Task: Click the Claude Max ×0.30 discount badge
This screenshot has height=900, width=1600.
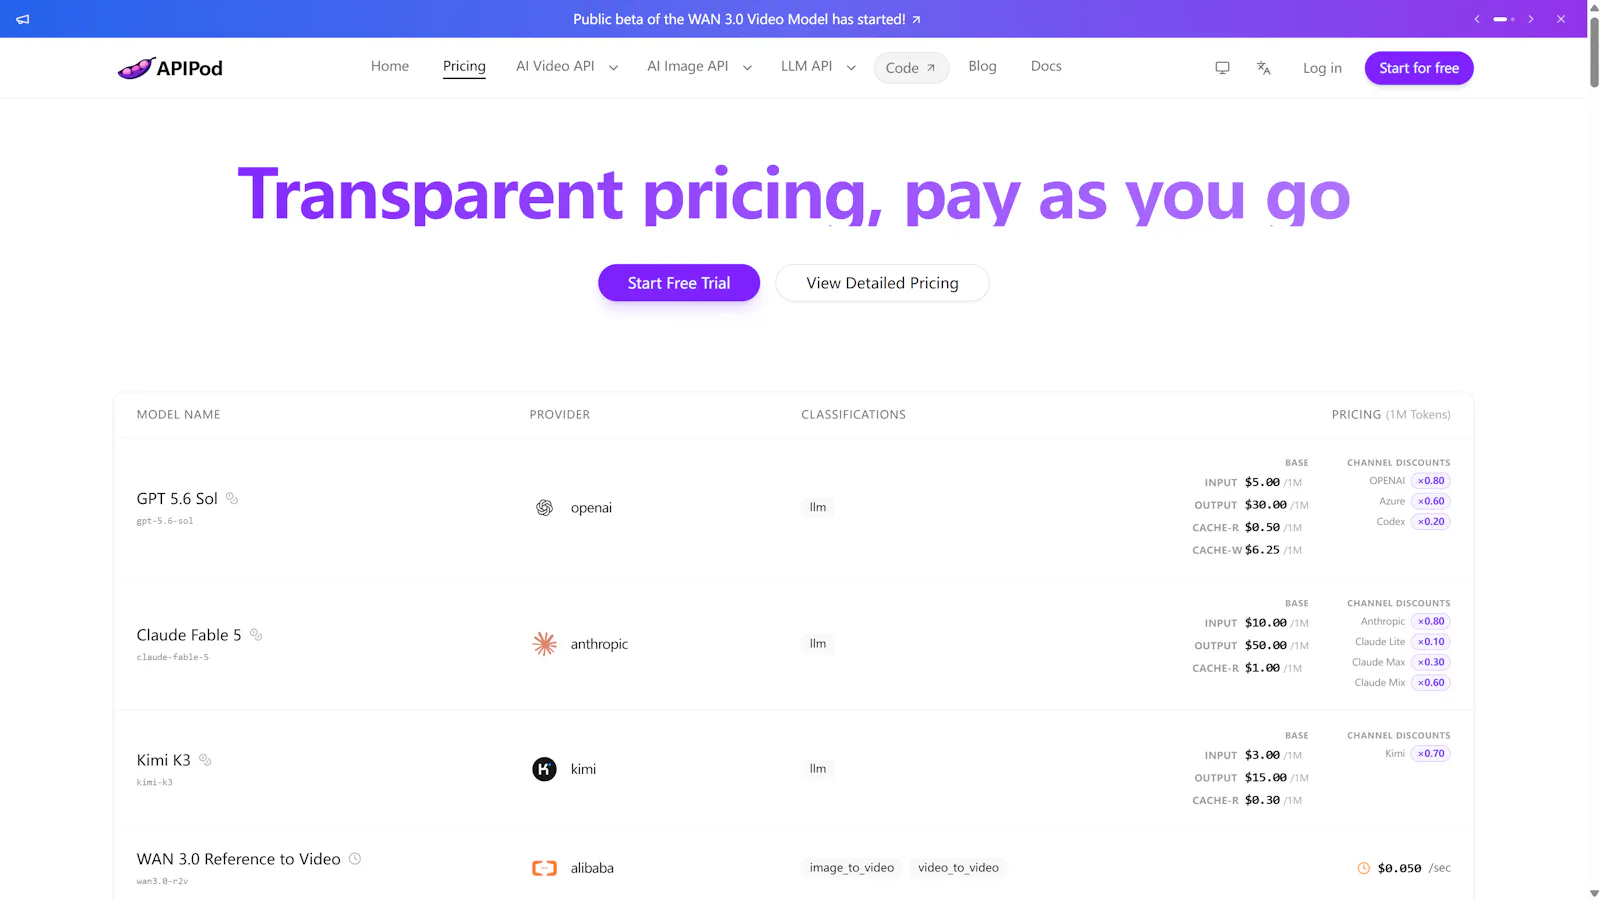Action: click(1431, 662)
